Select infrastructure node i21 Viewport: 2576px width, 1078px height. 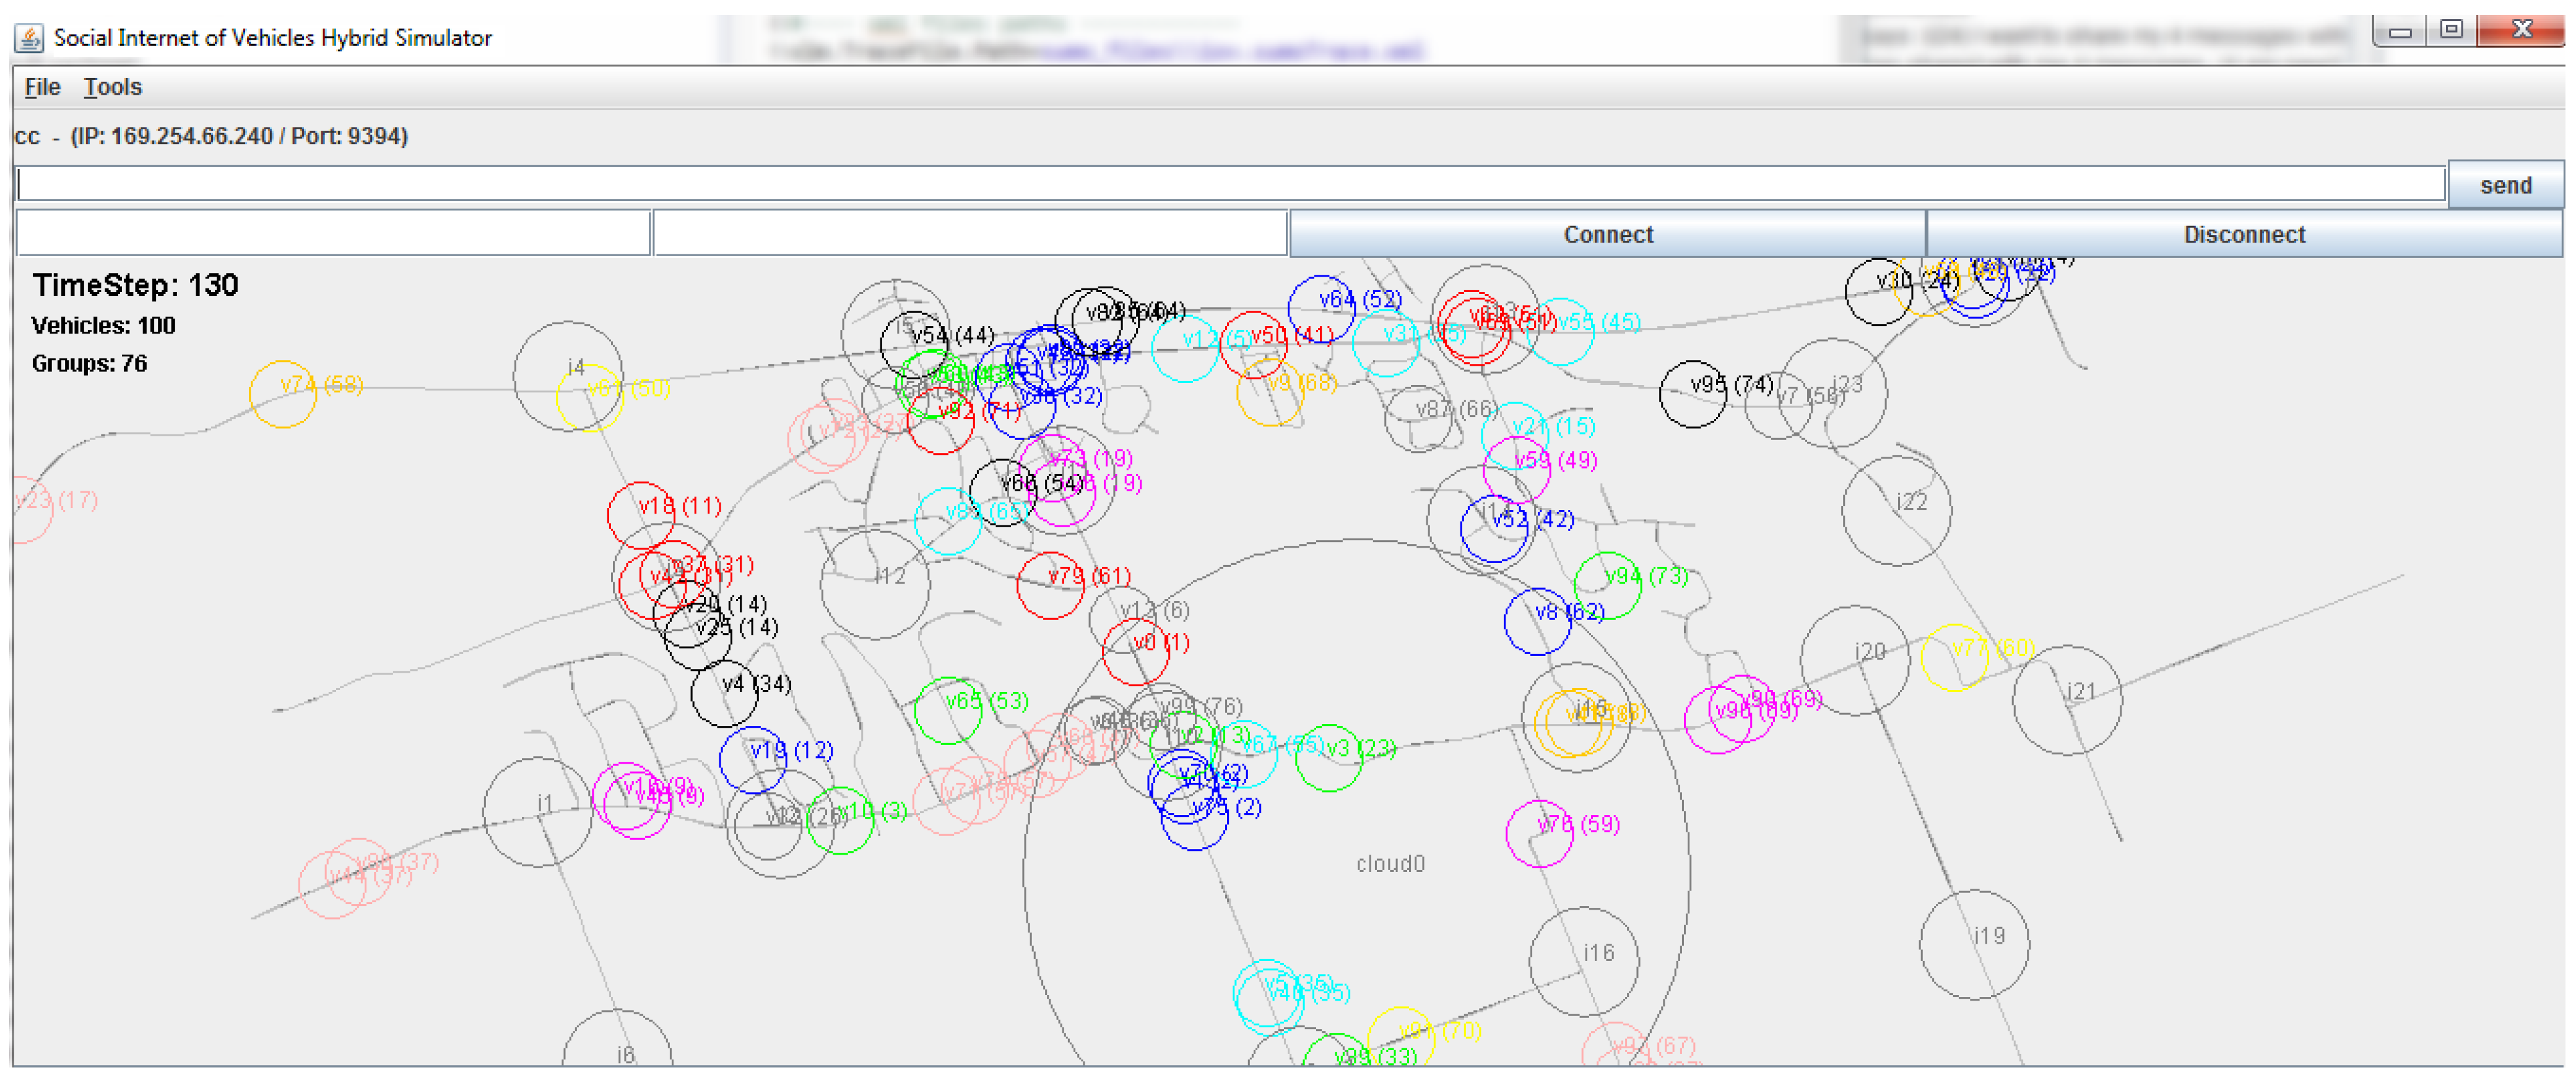tap(2068, 700)
